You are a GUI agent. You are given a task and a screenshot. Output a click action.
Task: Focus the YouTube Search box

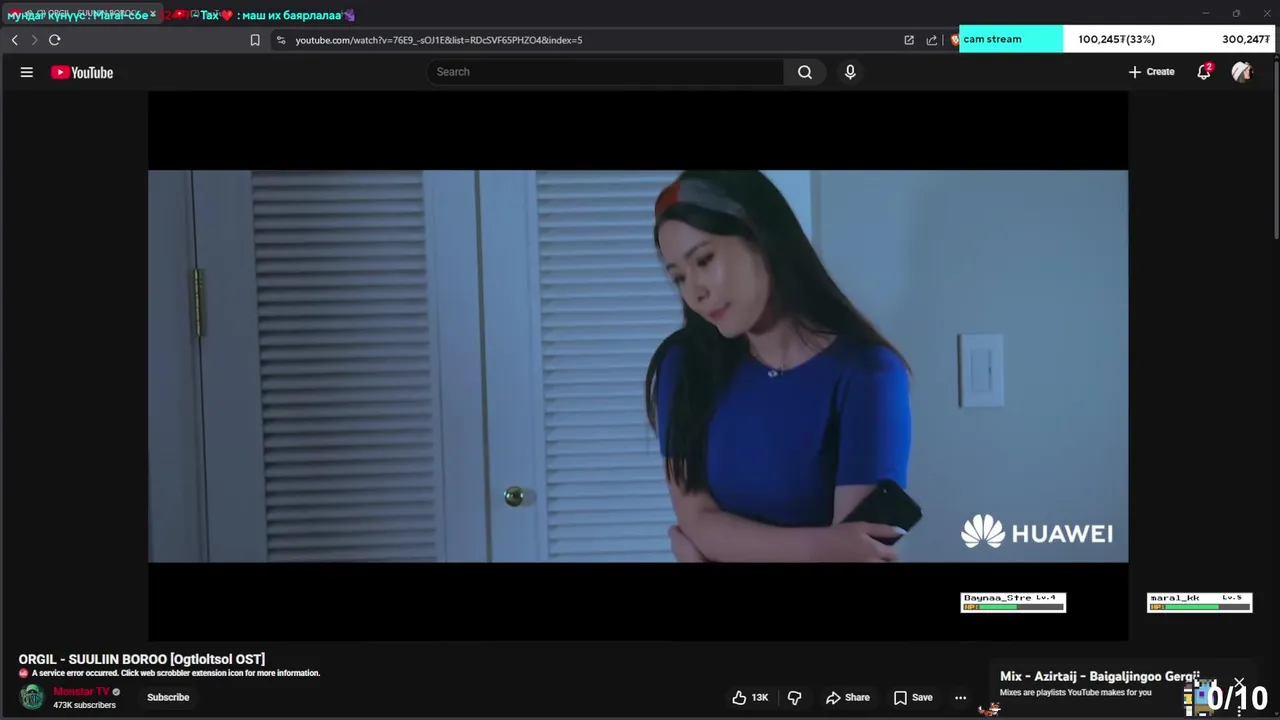pyautogui.click(x=605, y=72)
